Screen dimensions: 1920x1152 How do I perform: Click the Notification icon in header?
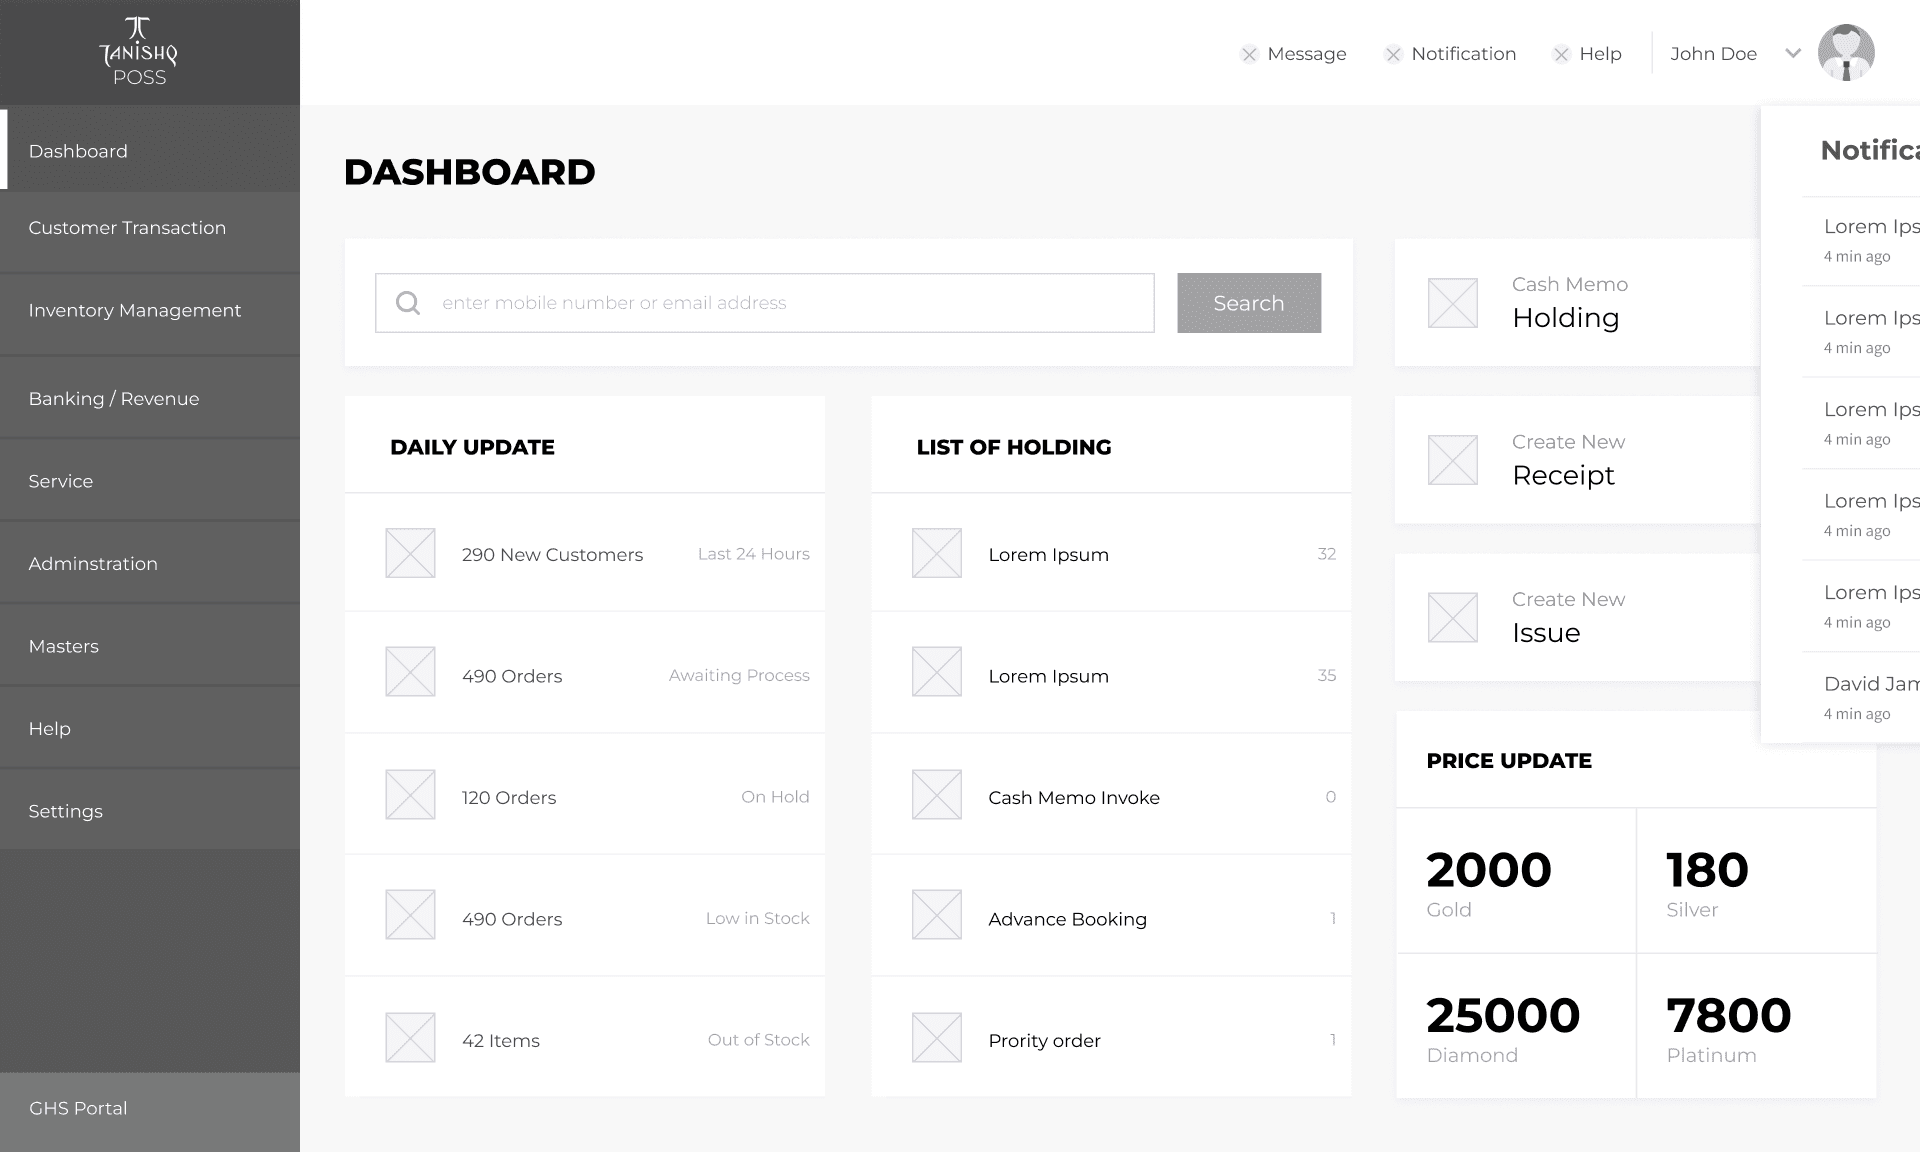tap(1393, 55)
